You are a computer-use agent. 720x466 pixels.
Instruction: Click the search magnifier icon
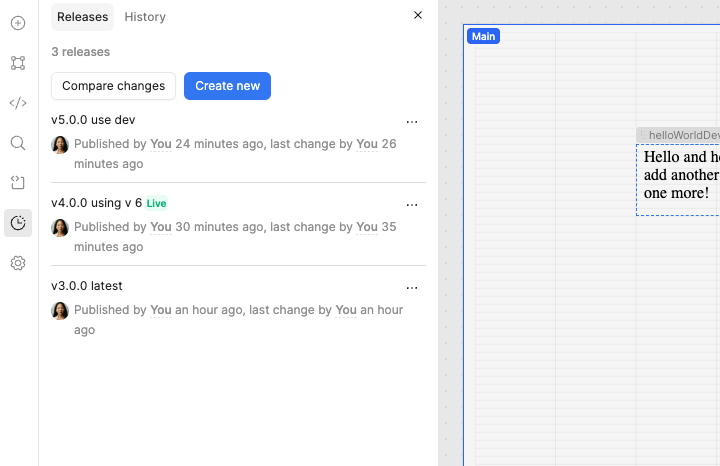18,143
